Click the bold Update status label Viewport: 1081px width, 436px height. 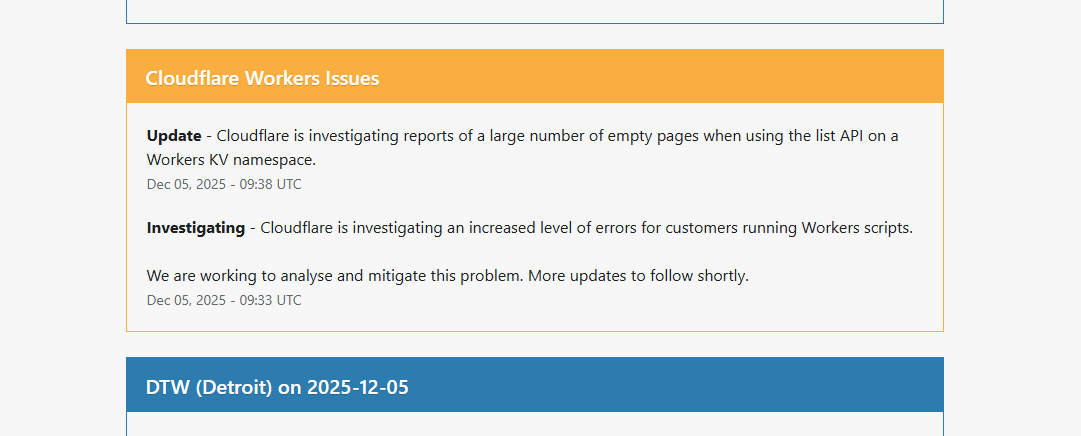click(174, 136)
